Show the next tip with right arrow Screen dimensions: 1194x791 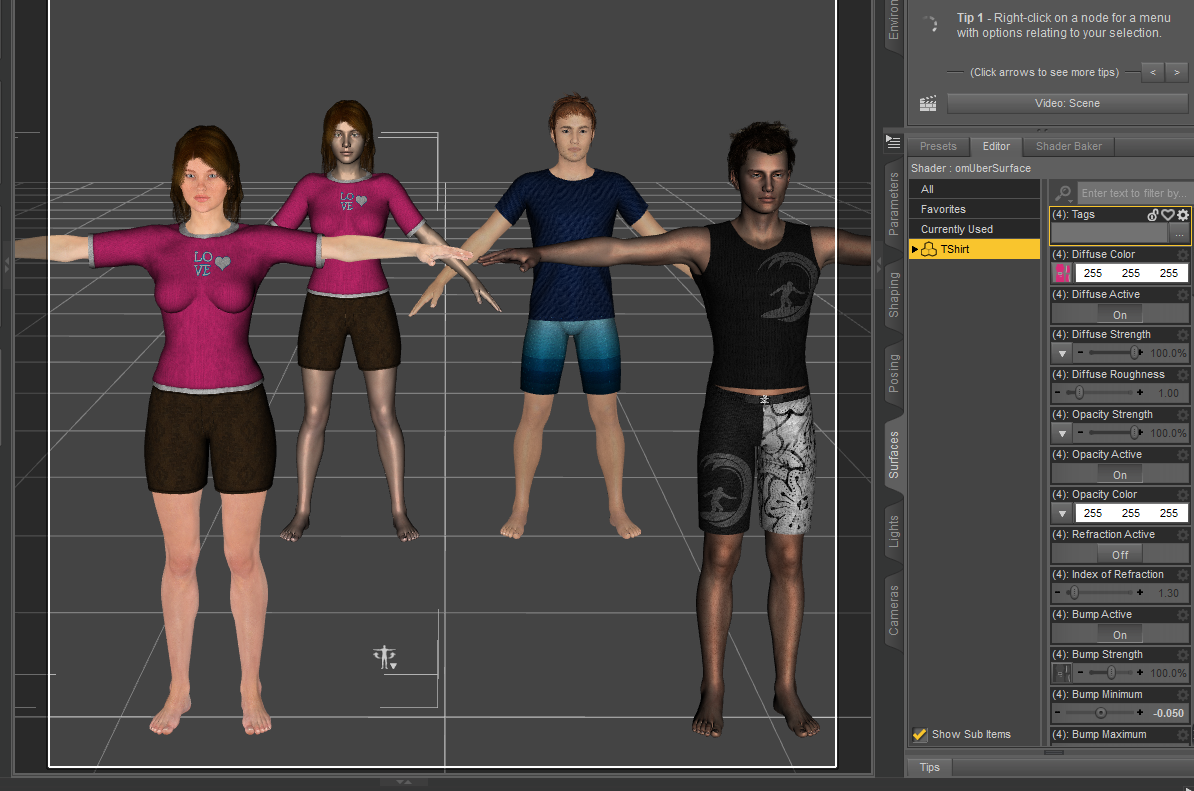point(1177,72)
